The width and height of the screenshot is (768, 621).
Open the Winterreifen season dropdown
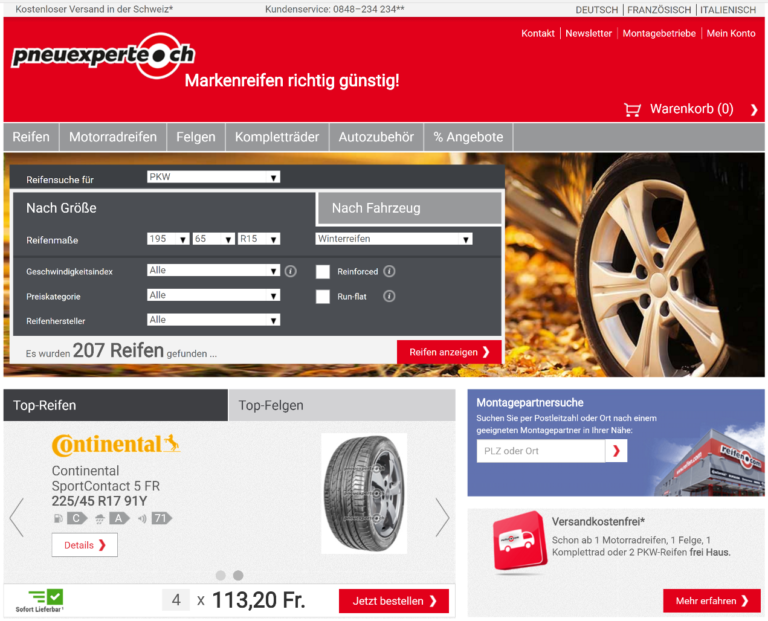click(393, 239)
